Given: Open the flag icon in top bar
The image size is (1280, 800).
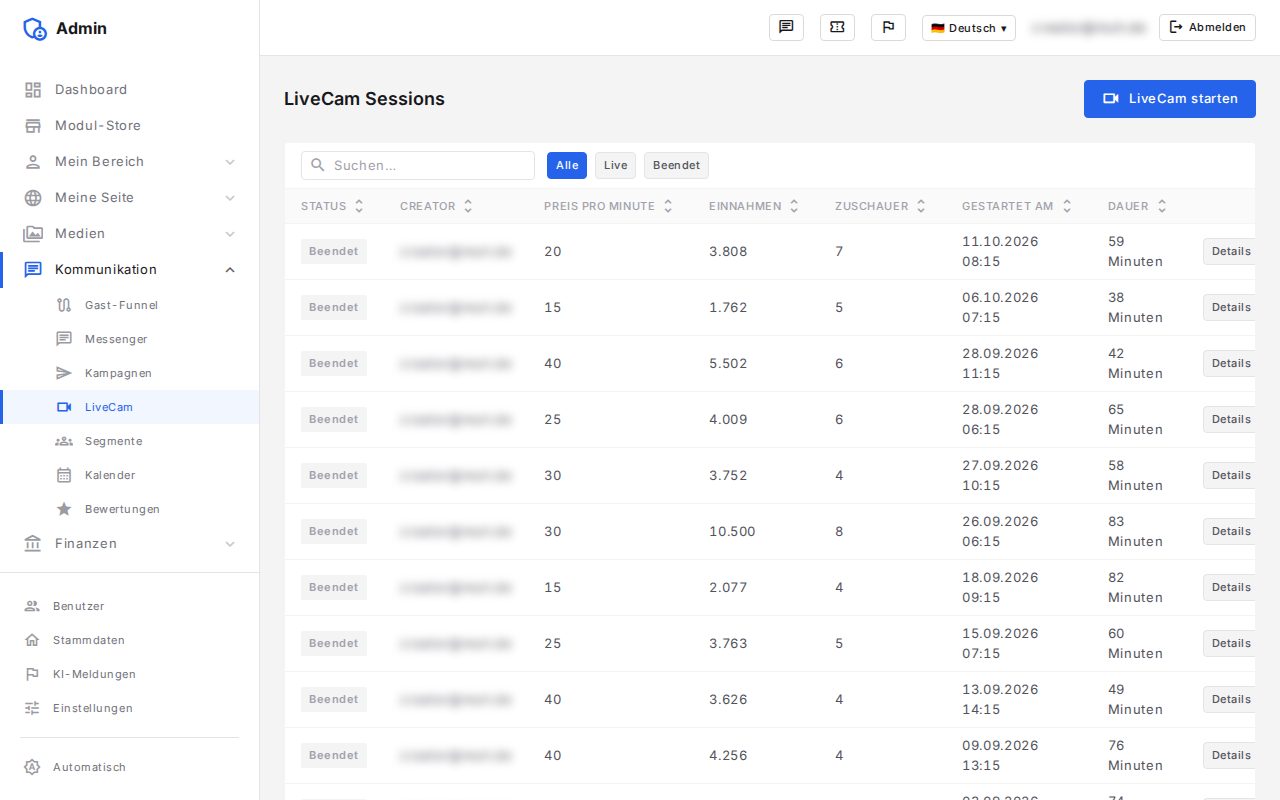Looking at the screenshot, I should pyautogui.click(x=888, y=27).
